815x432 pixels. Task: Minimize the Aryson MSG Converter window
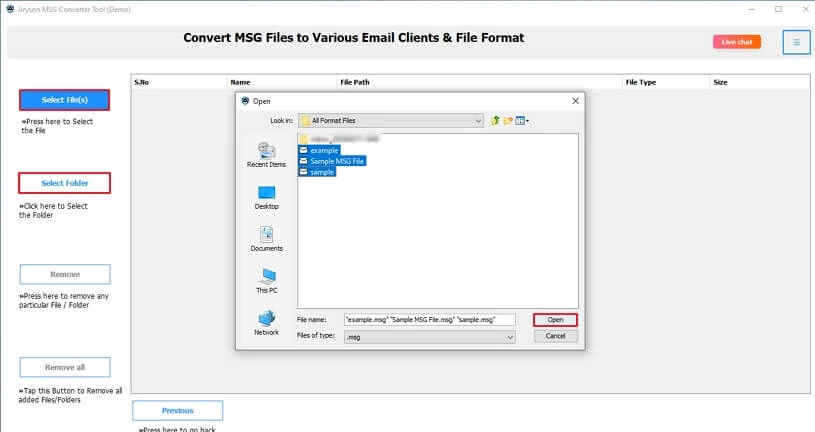tap(752, 9)
